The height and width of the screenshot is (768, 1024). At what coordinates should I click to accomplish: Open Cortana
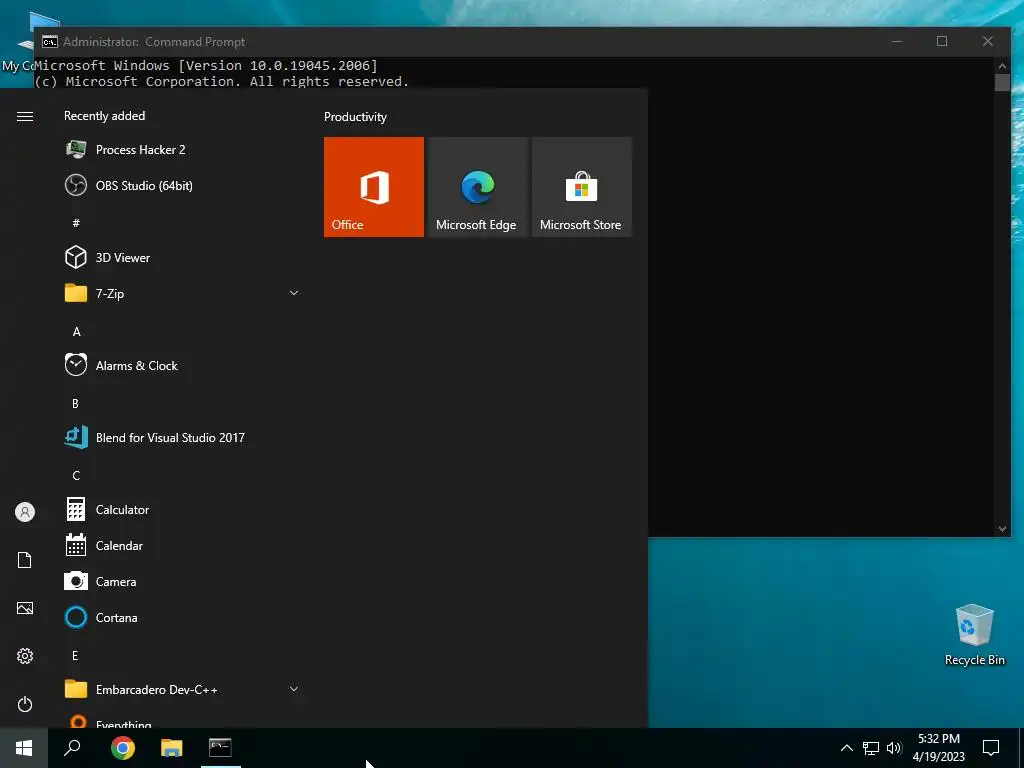click(x=182, y=617)
